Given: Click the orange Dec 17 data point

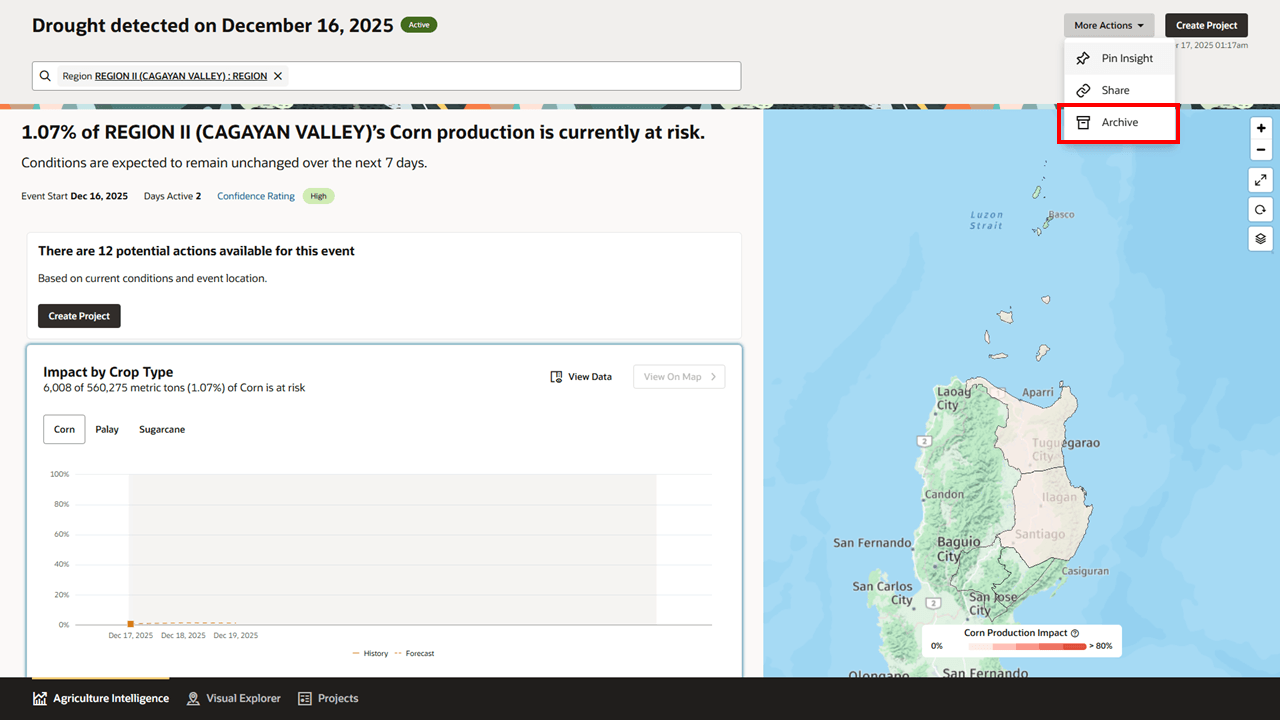Looking at the screenshot, I should 130,623.
